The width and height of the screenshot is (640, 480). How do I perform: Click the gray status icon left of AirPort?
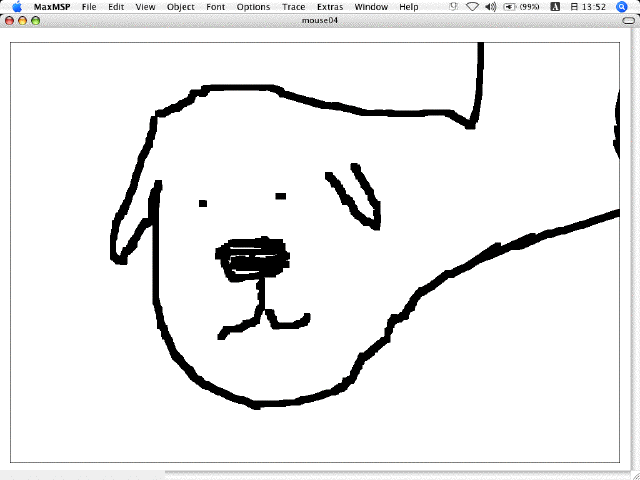(453, 7)
